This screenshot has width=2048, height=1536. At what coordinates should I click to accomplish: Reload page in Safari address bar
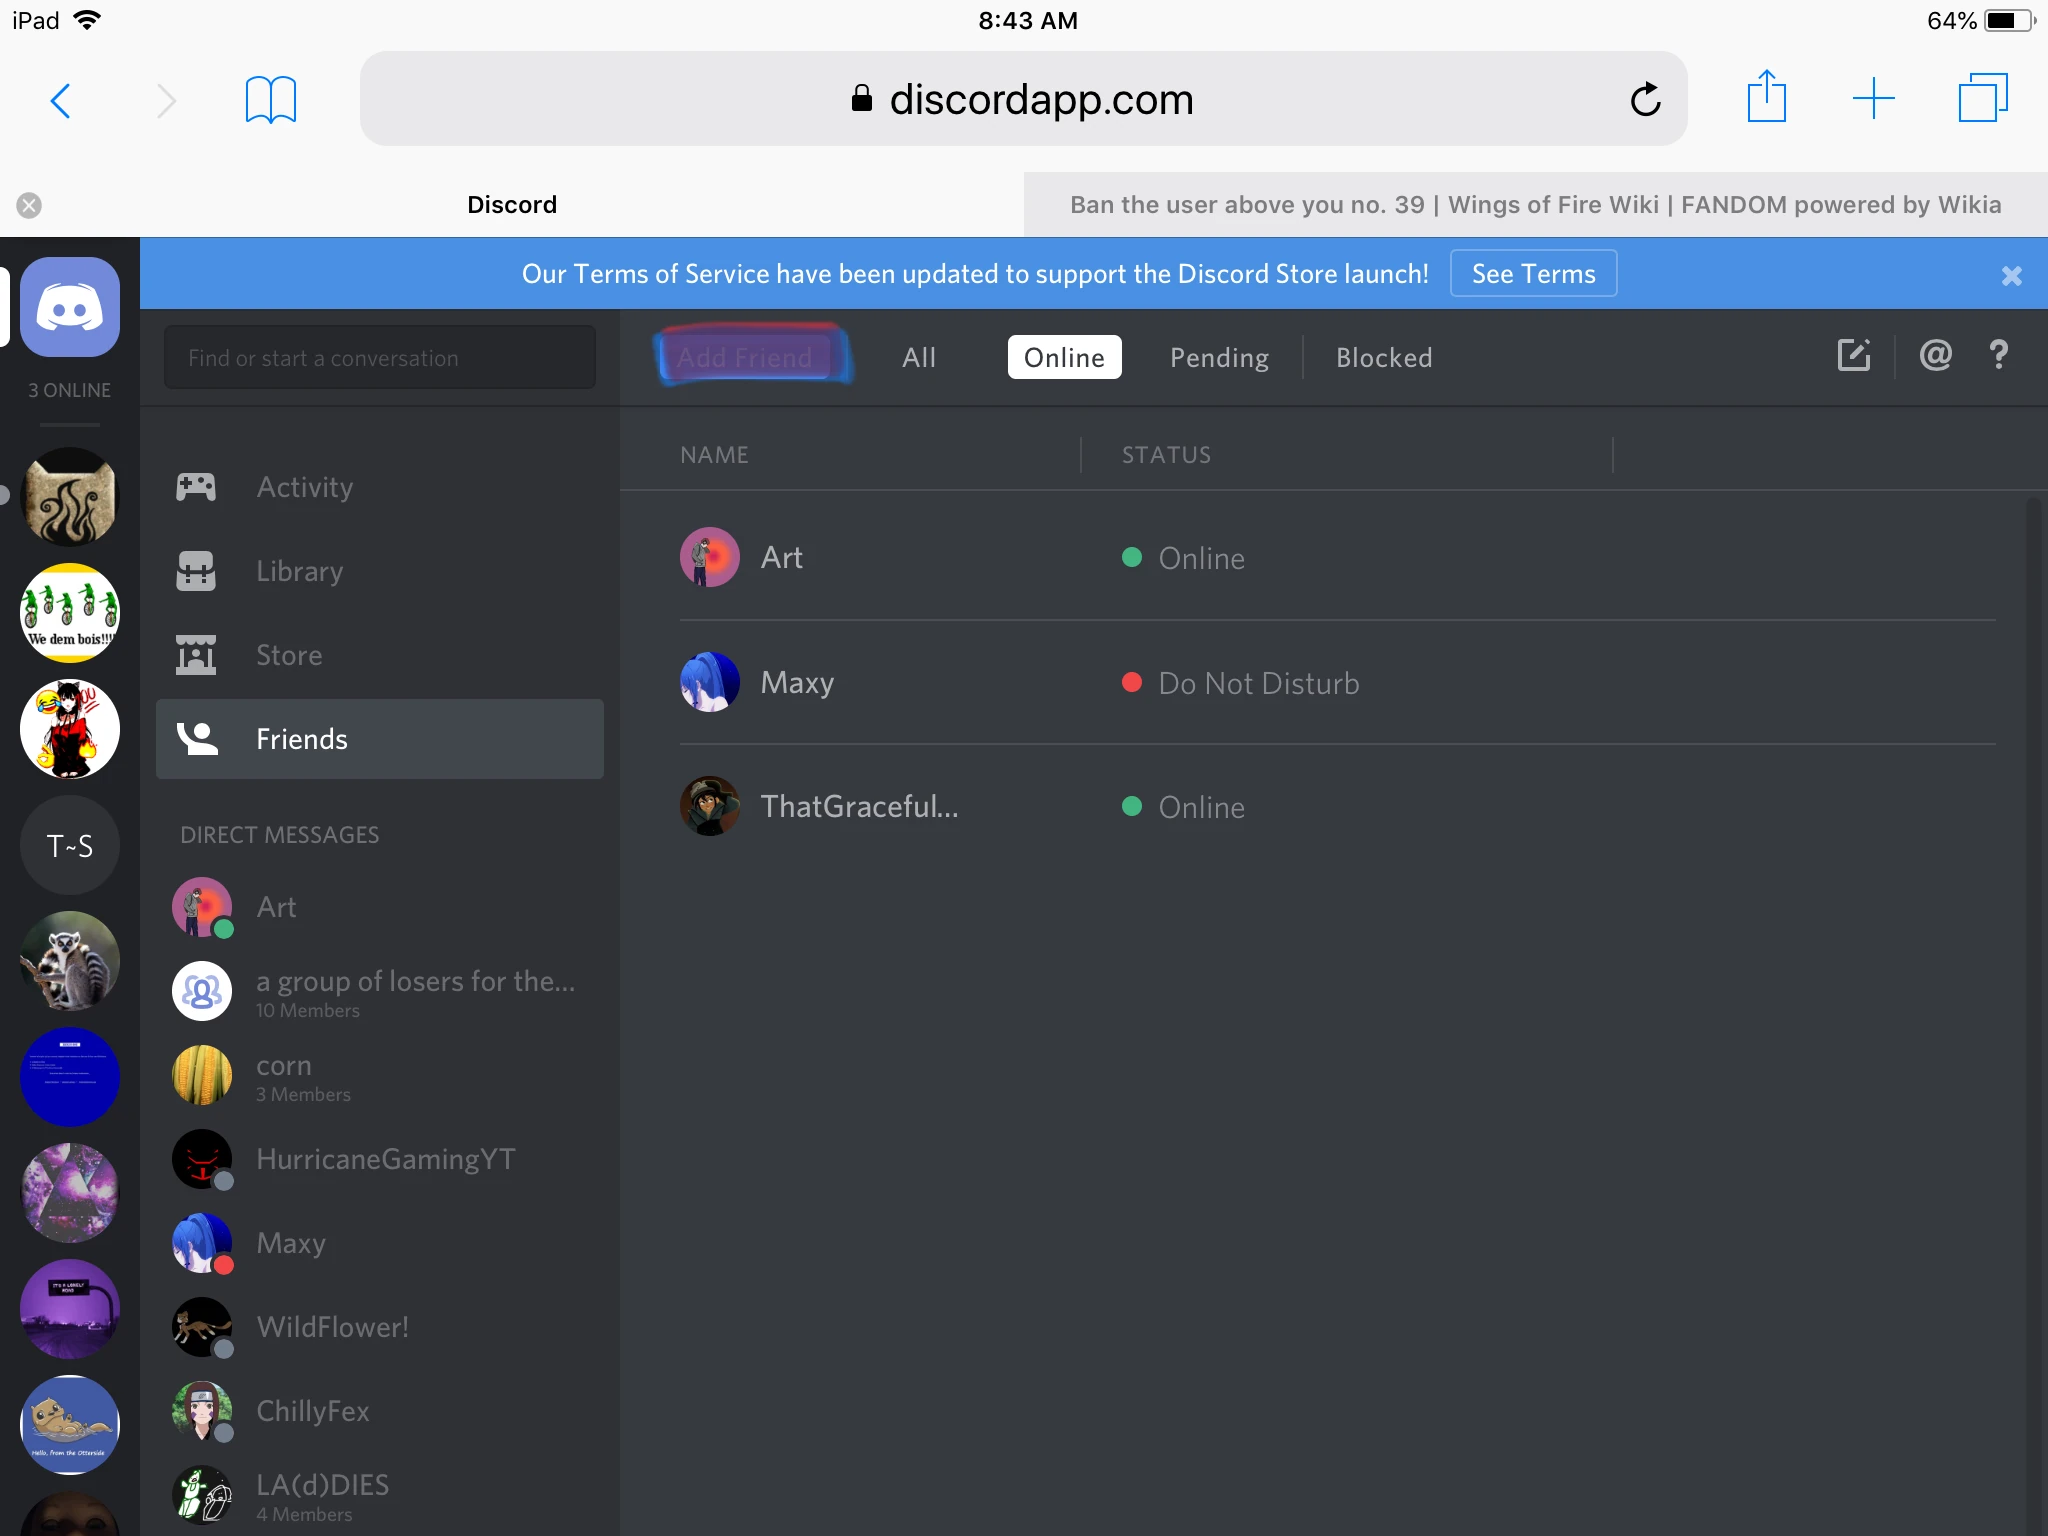[x=1644, y=99]
